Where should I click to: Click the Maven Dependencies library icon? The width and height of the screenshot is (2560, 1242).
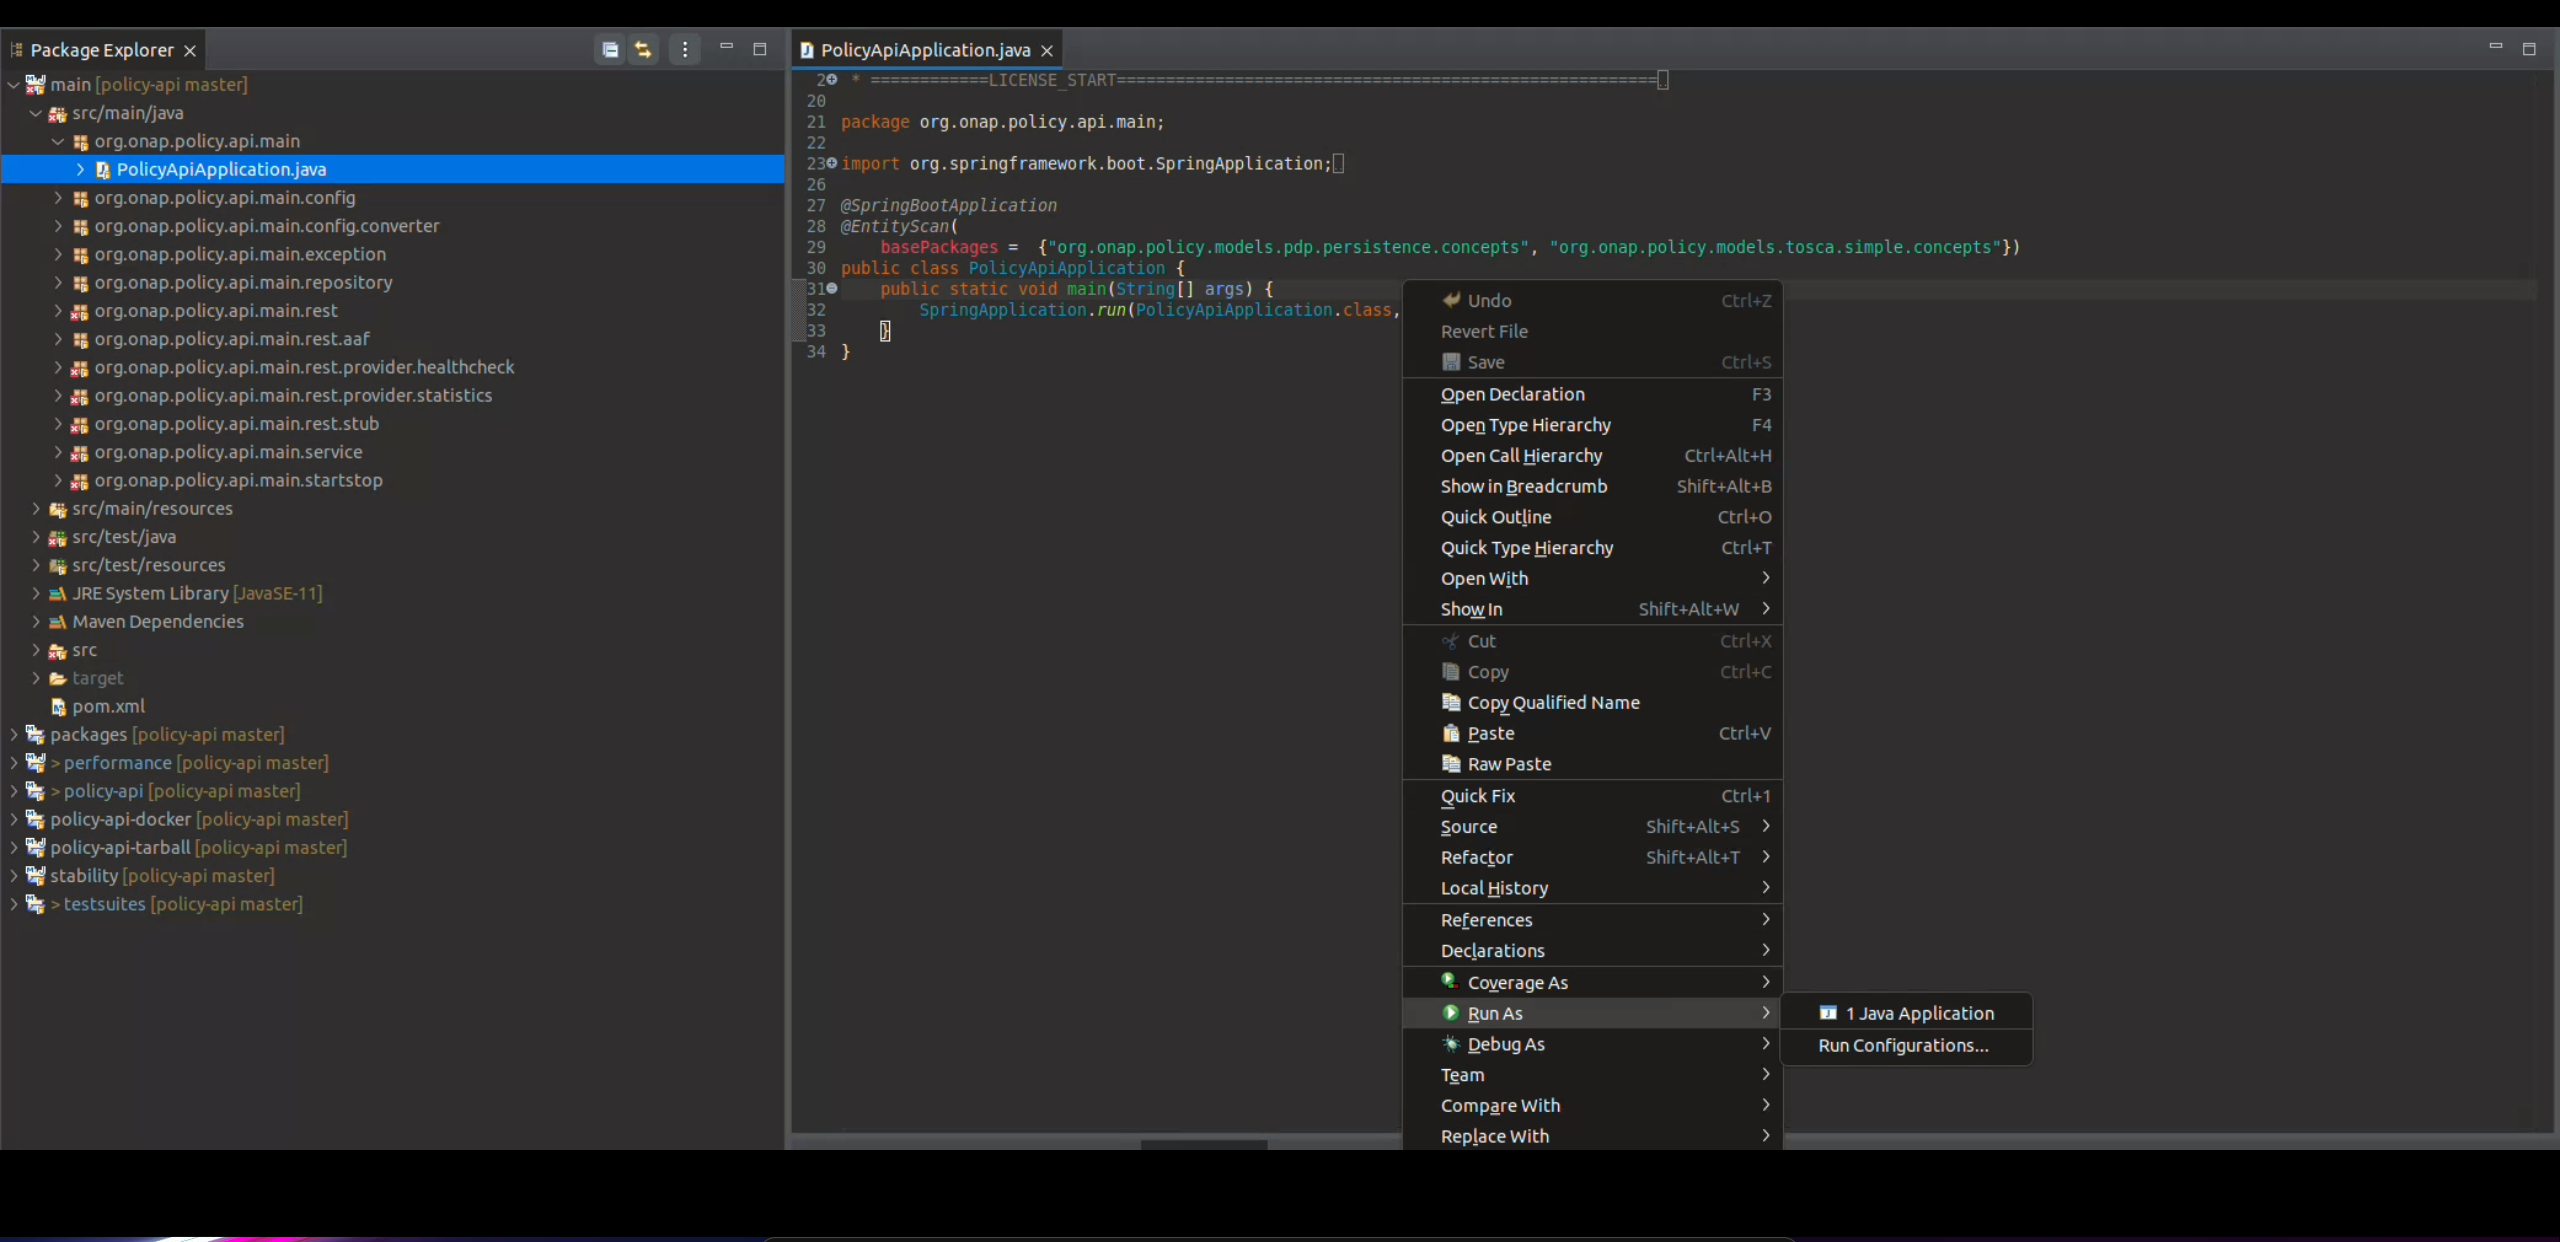click(58, 621)
